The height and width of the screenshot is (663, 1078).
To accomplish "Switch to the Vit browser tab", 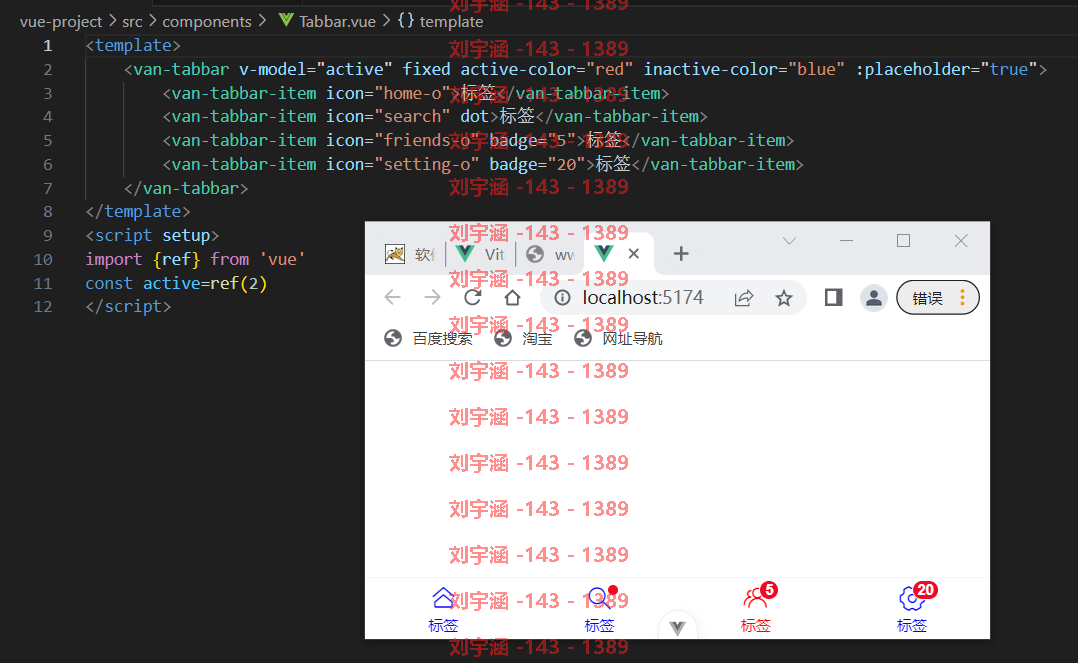I will pos(481,254).
